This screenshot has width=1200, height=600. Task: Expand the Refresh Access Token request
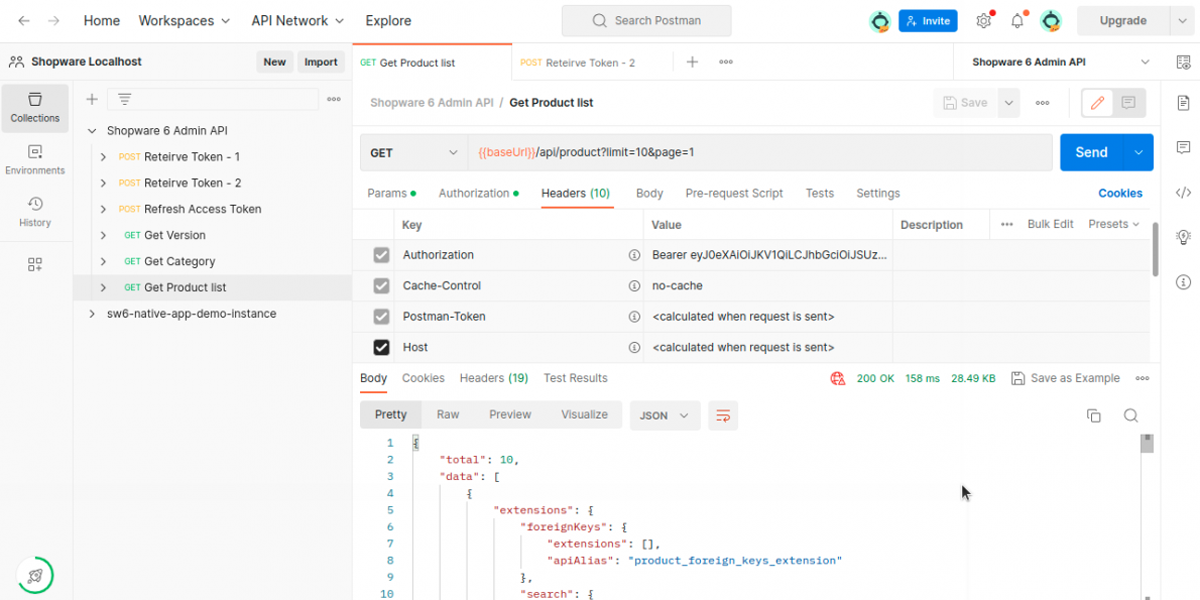(x=104, y=209)
